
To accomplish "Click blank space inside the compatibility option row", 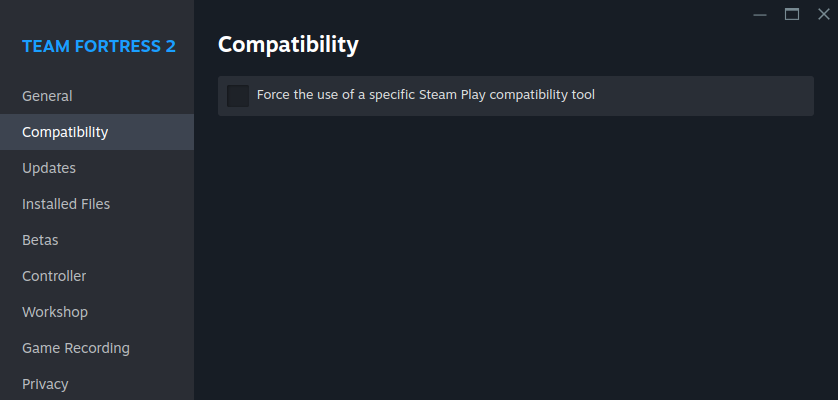I will (700, 96).
